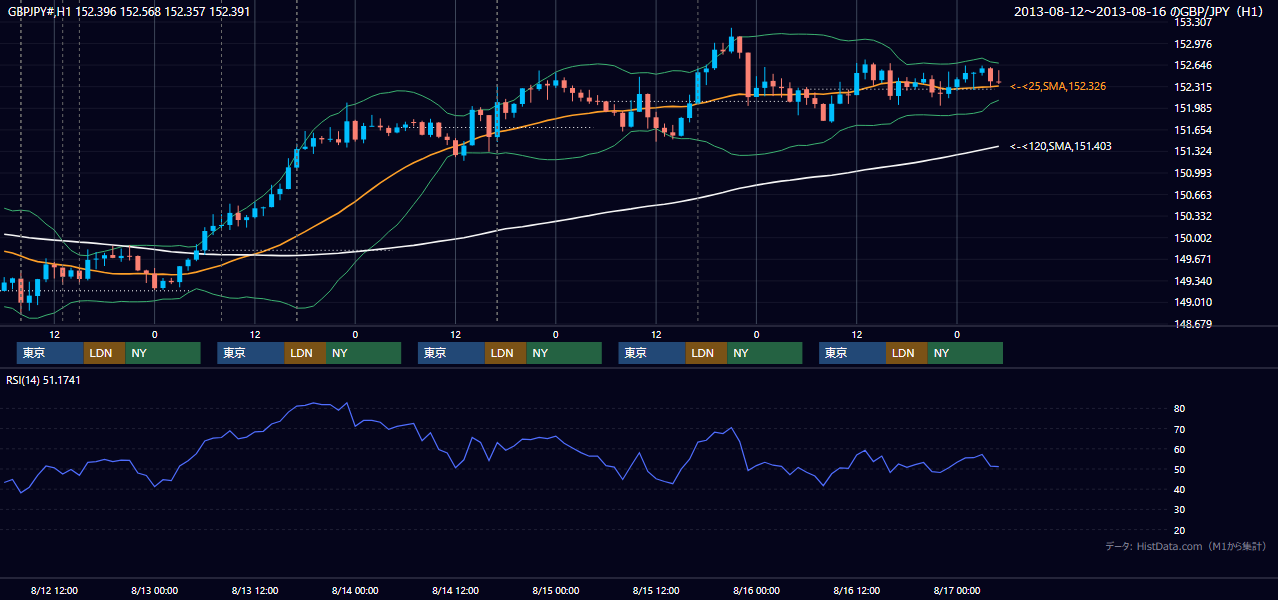Click RSI scale level 60

coord(1179,449)
